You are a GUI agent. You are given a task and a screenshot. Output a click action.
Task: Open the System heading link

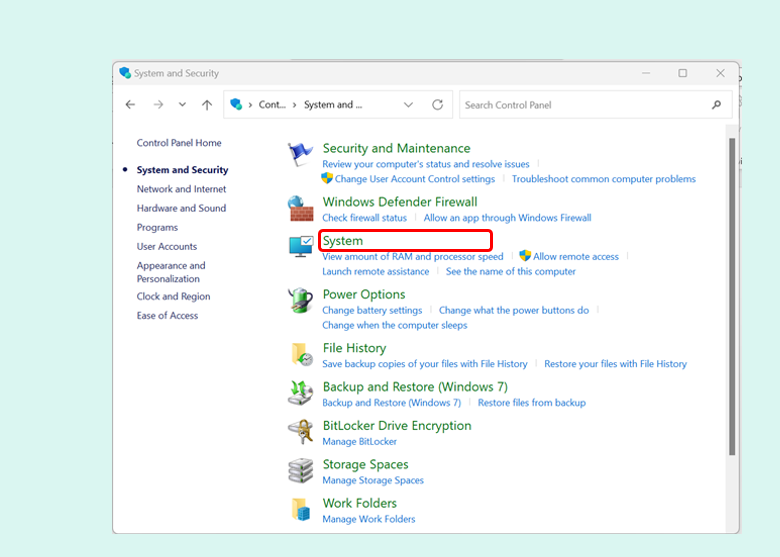click(343, 241)
